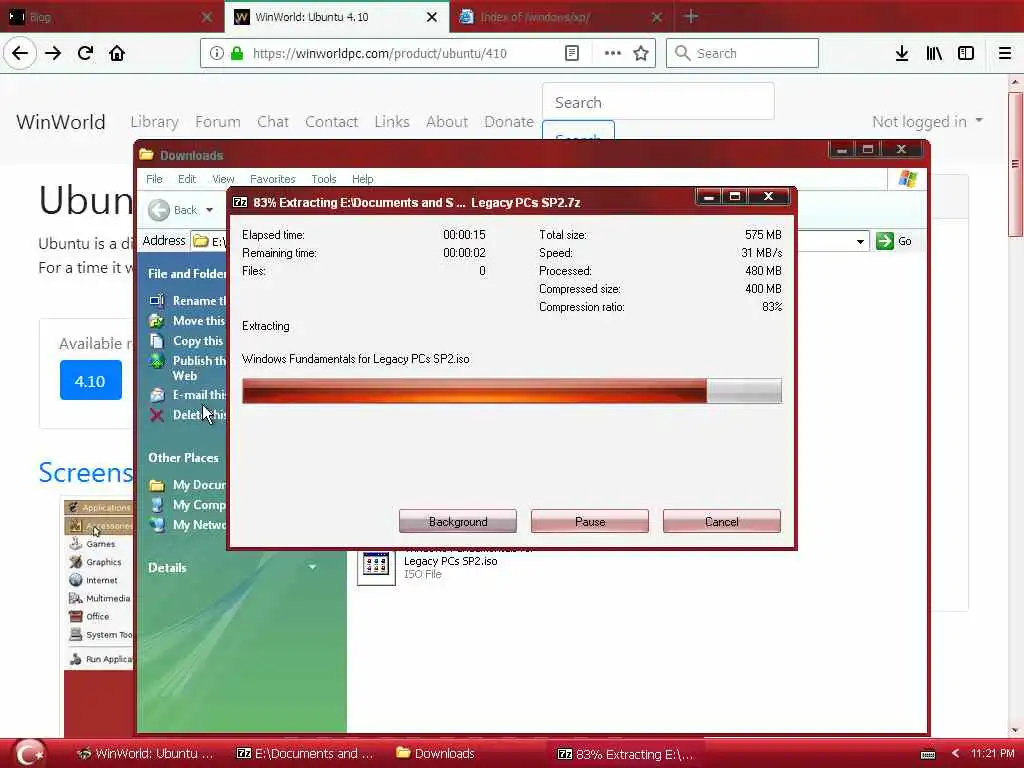The height and width of the screenshot is (768, 1024).
Task: Open View menu in Downloads window
Action: pyautogui.click(x=223, y=179)
